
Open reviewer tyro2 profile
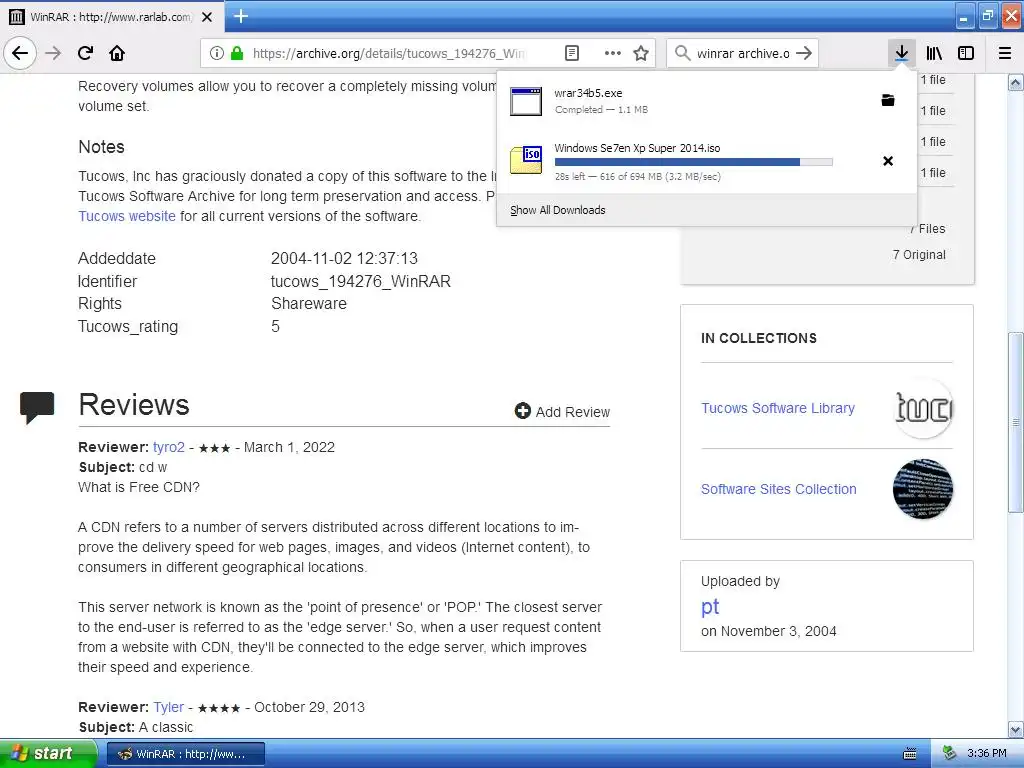tap(168, 447)
